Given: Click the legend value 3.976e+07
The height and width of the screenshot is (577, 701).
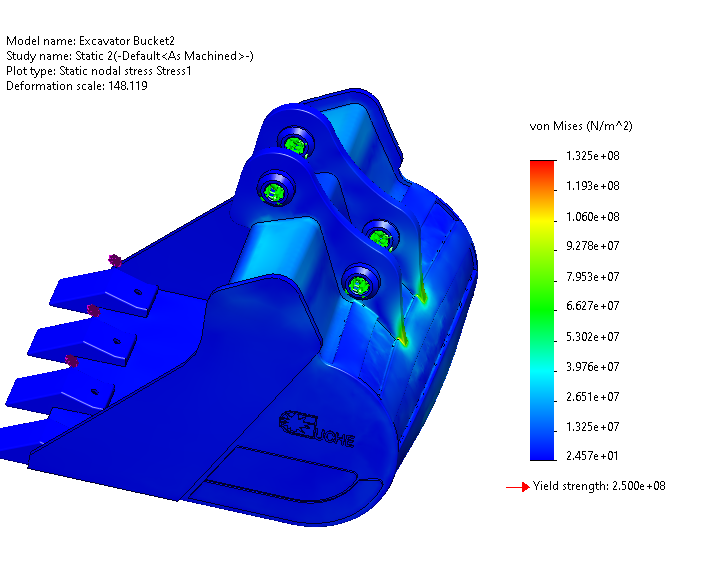Looking at the screenshot, I should coord(593,367).
